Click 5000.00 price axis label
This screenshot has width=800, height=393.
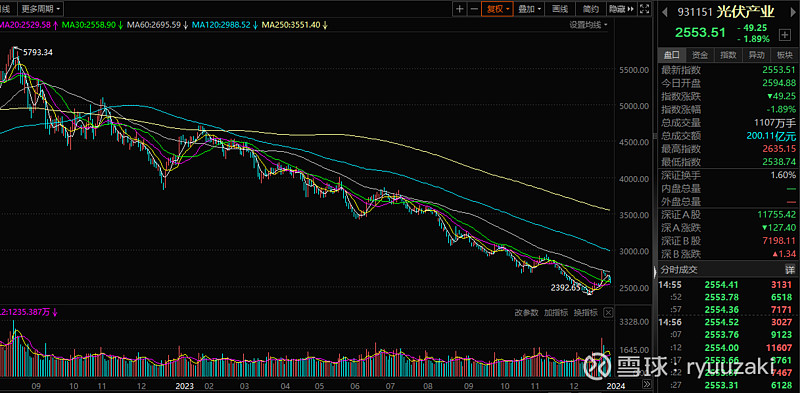(633, 106)
